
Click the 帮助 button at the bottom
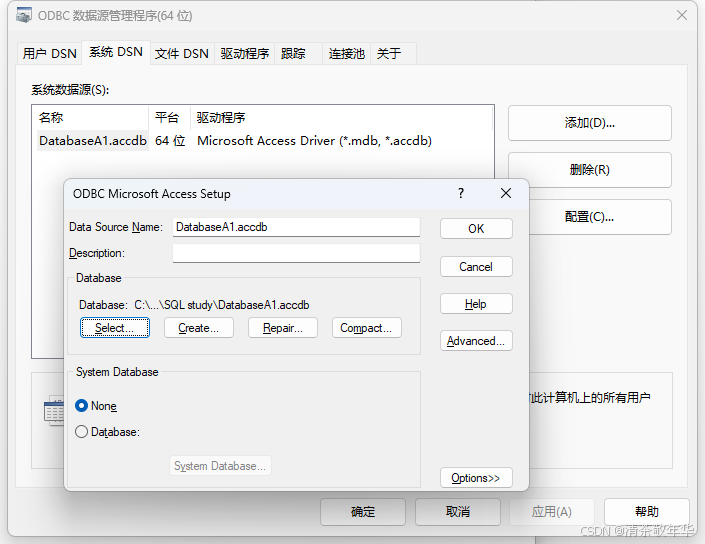coord(647,512)
